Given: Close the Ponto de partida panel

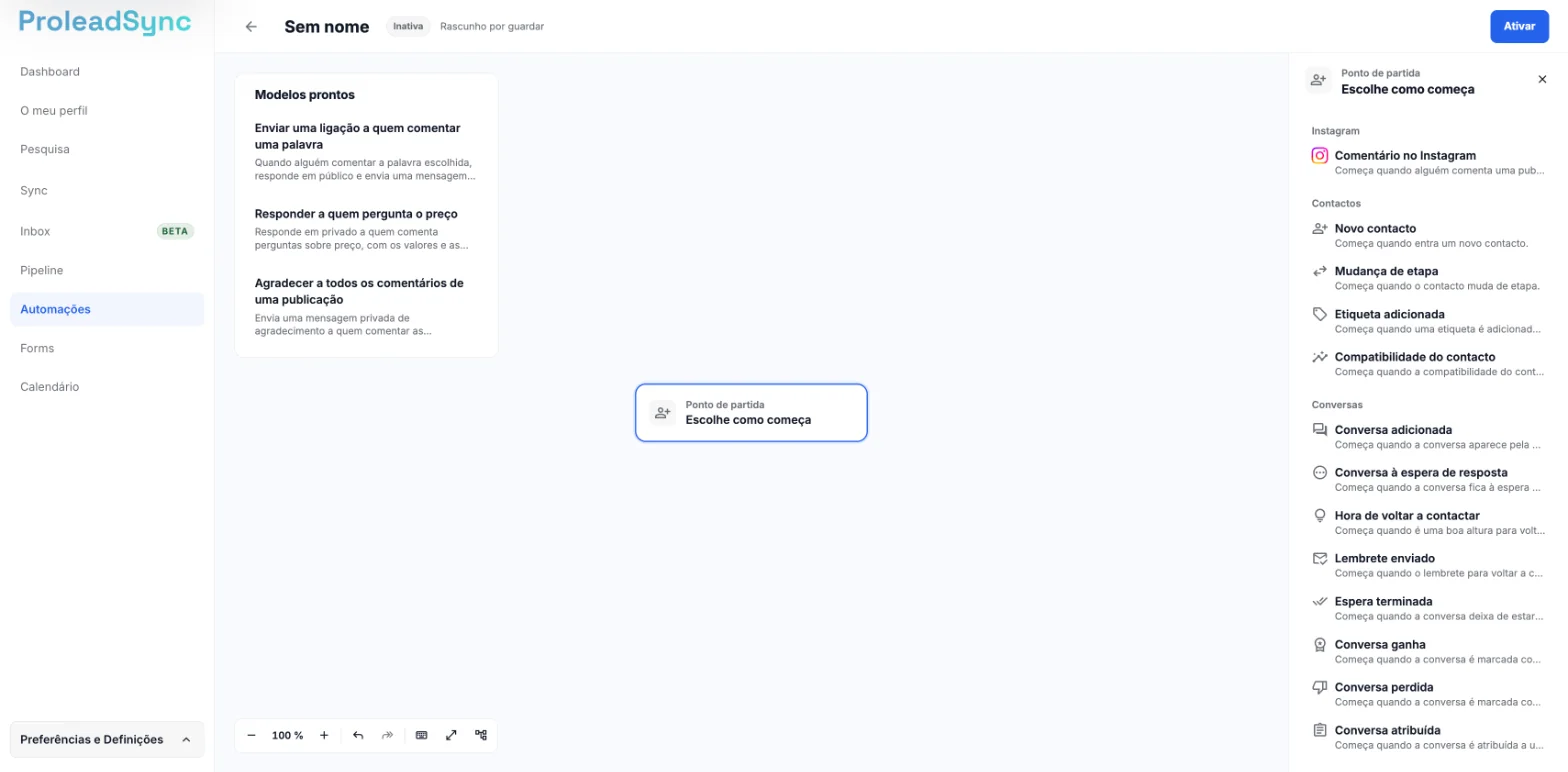Looking at the screenshot, I should pyautogui.click(x=1542, y=79).
